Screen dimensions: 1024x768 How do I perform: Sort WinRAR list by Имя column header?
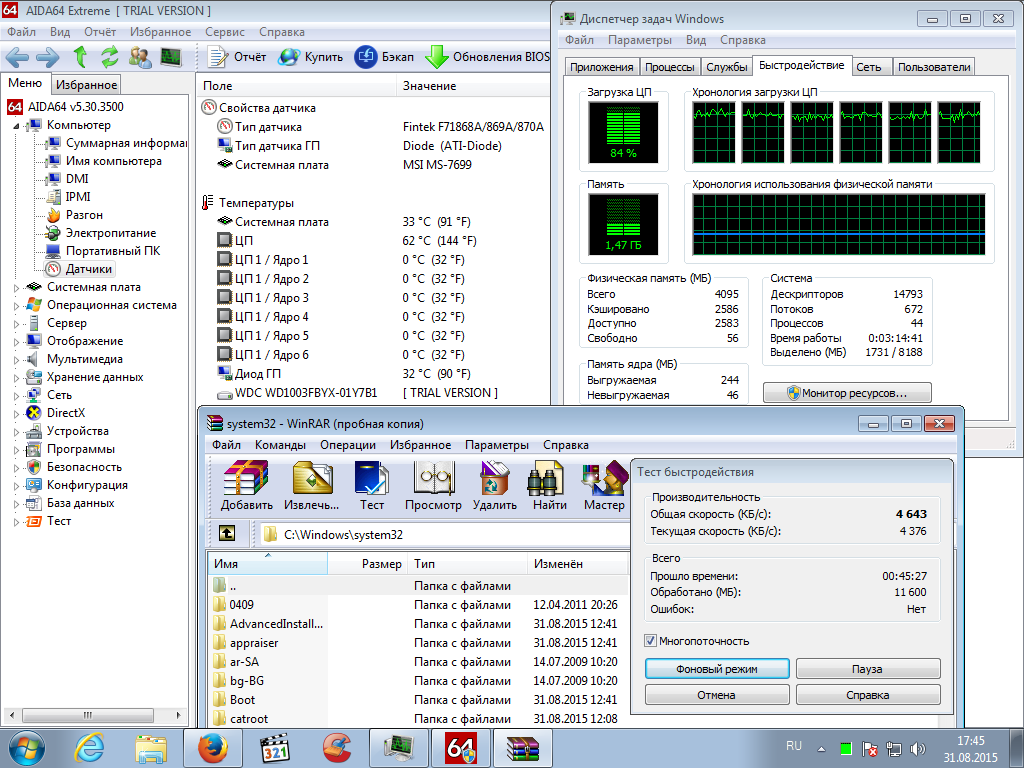click(268, 564)
